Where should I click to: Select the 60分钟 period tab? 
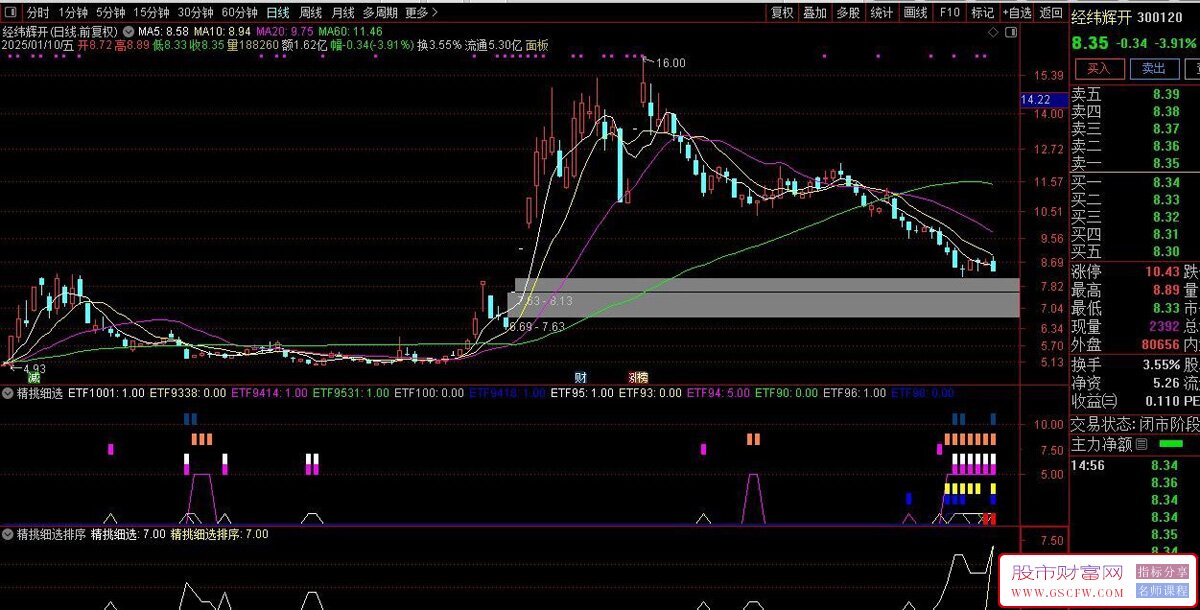click(239, 13)
